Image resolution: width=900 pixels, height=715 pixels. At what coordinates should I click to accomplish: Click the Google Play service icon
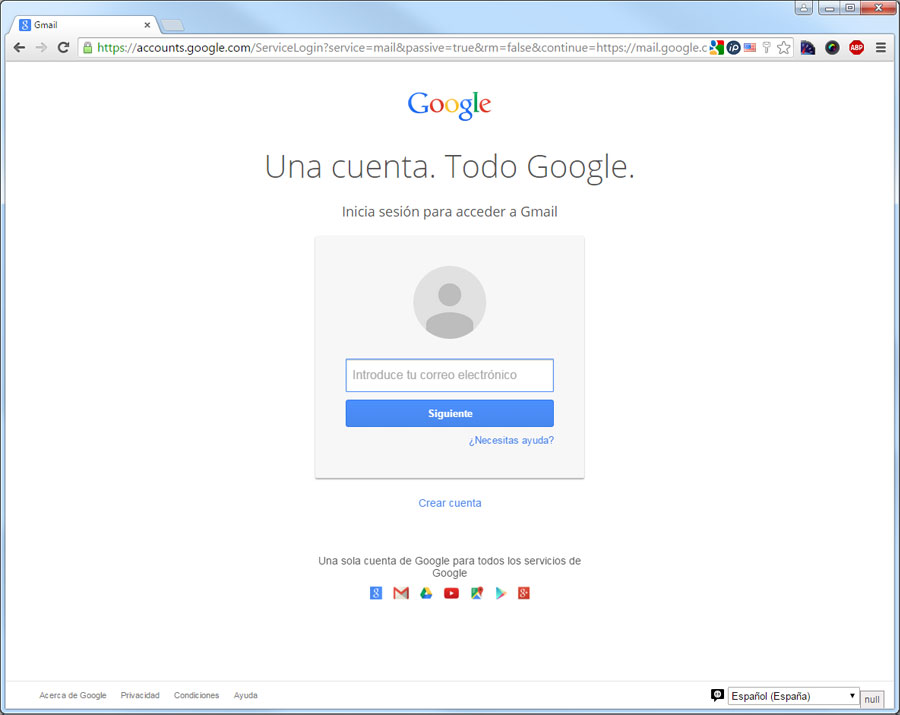click(501, 593)
